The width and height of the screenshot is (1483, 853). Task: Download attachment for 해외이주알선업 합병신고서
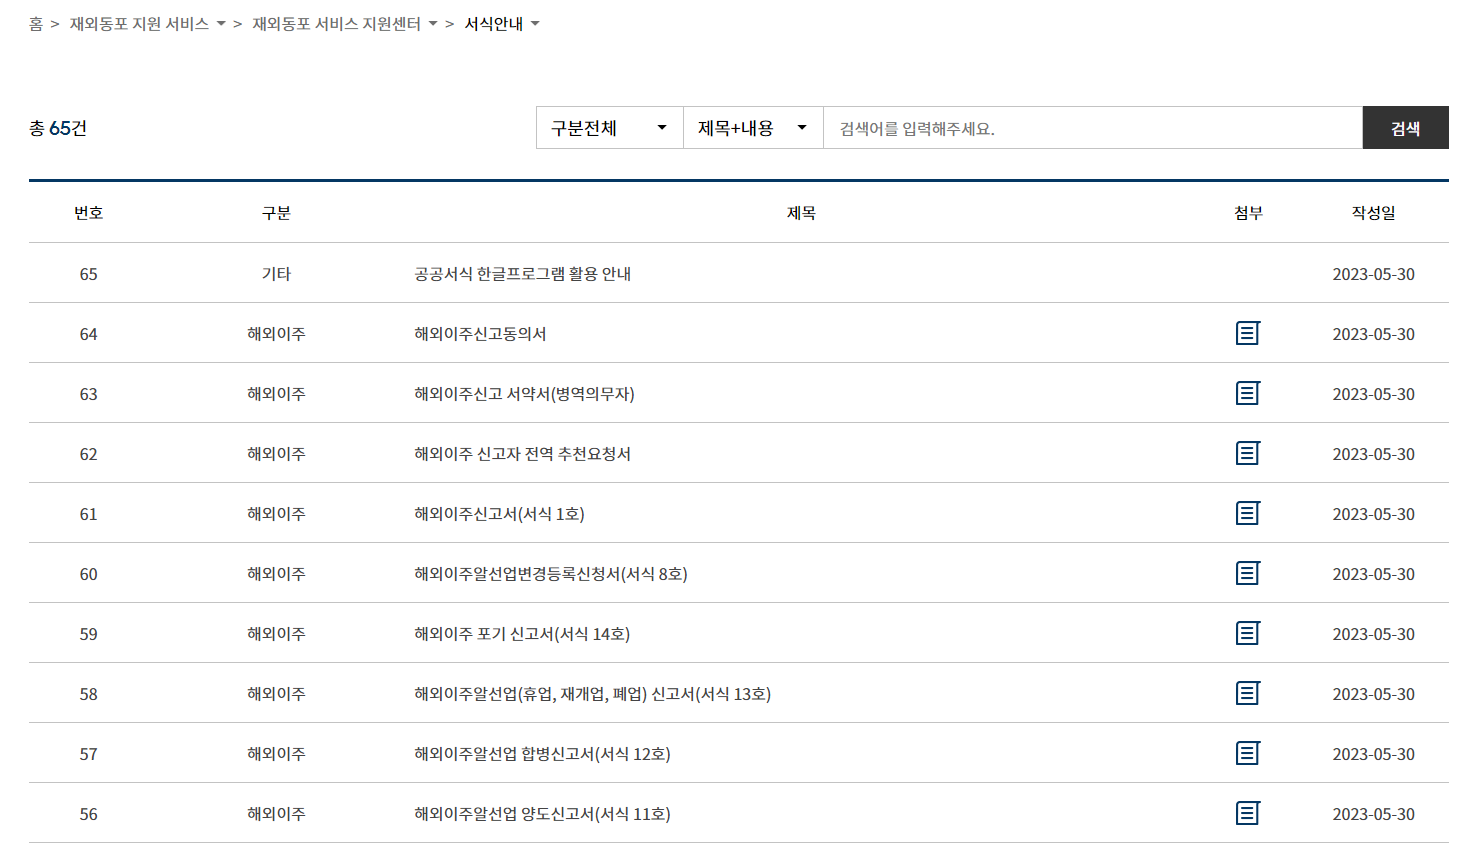[1247, 752]
